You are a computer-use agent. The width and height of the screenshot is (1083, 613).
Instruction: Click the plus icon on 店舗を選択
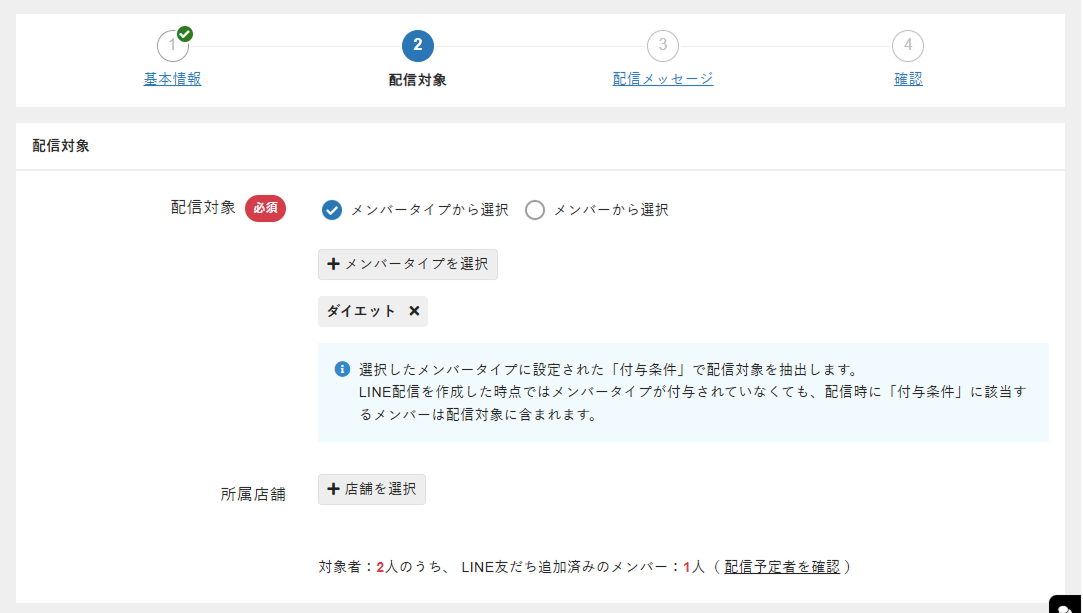tap(331, 489)
